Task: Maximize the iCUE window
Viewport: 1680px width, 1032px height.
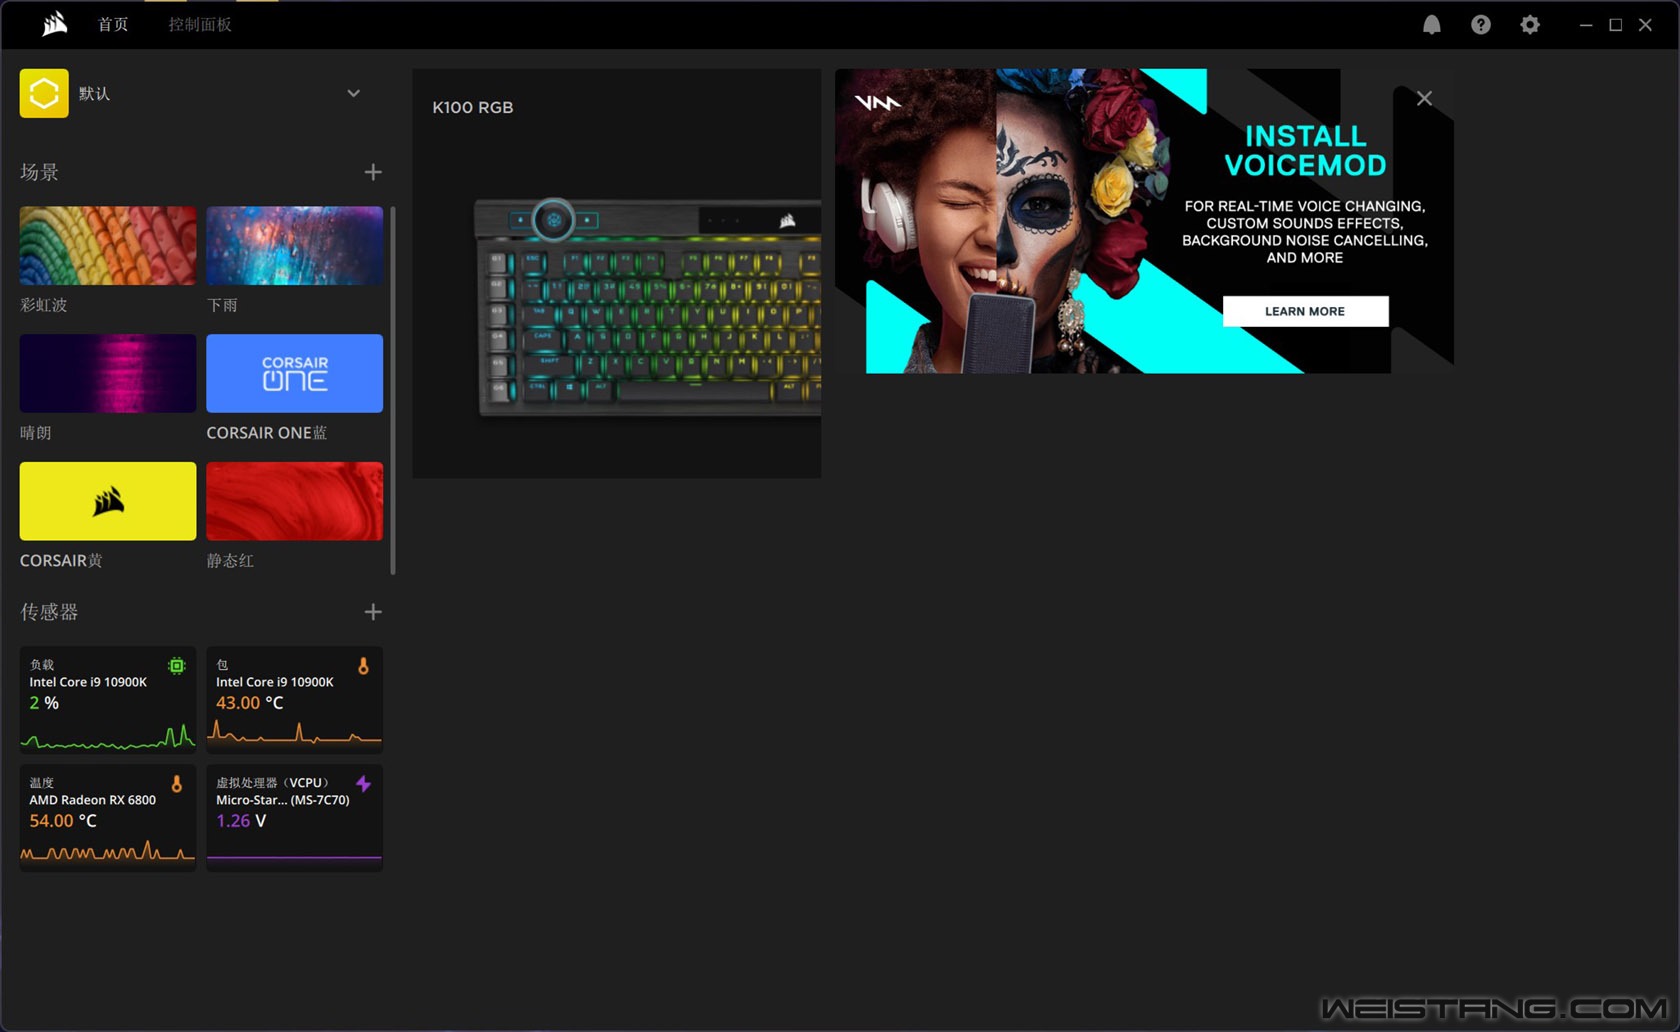Action: tap(1616, 25)
